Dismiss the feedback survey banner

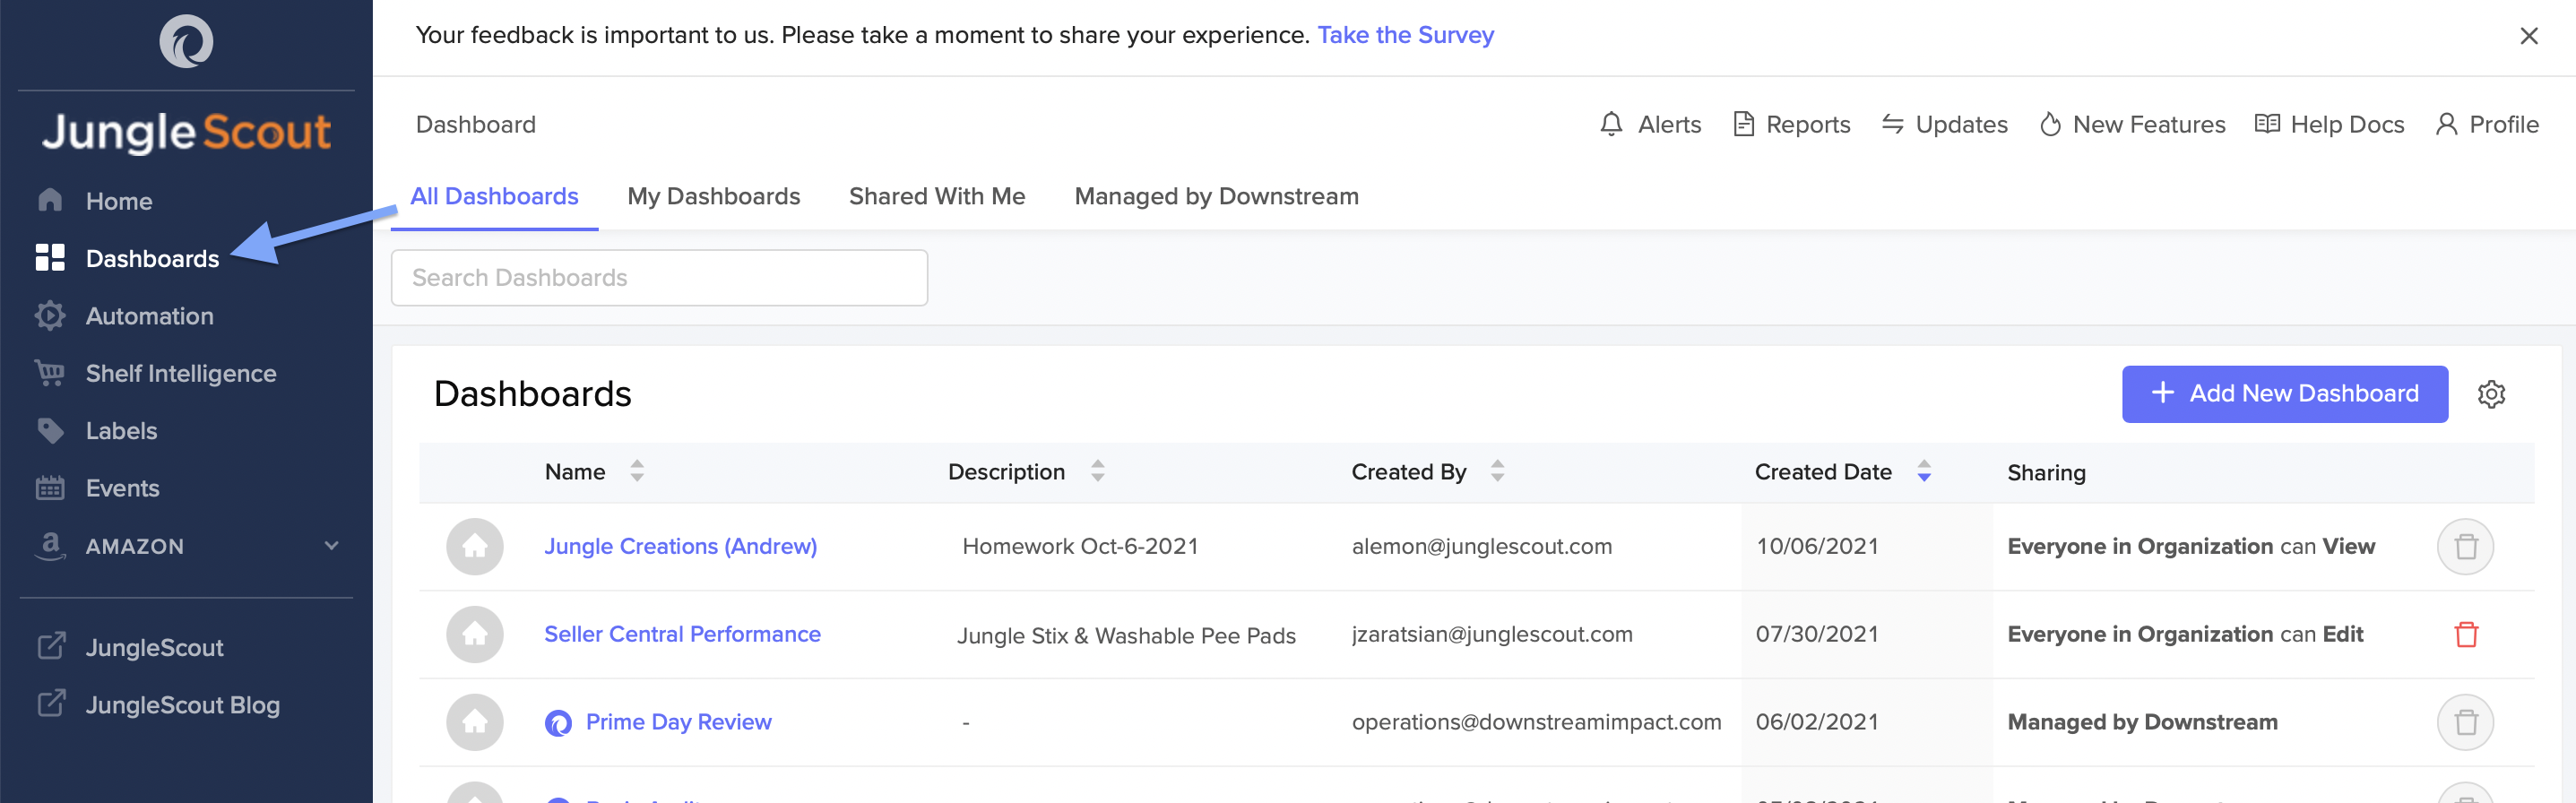tap(2528, 36)
